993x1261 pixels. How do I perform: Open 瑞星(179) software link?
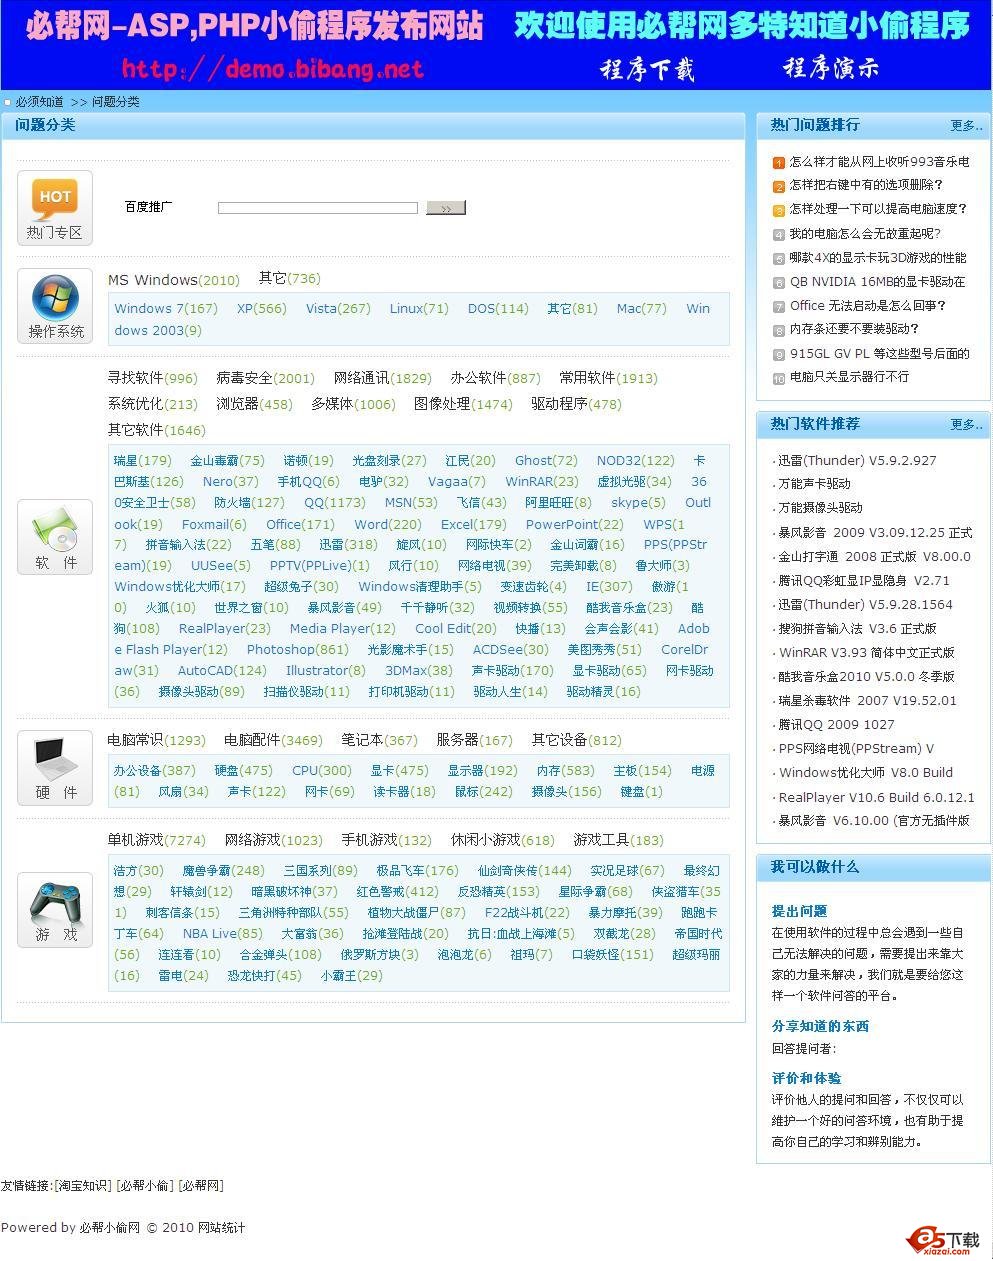143,461
